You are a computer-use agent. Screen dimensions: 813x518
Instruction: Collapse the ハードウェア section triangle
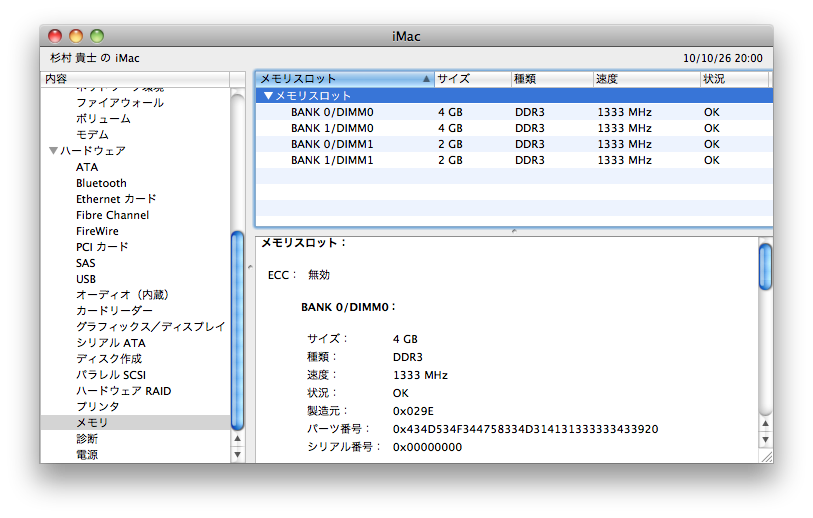[x=53, y=151]
